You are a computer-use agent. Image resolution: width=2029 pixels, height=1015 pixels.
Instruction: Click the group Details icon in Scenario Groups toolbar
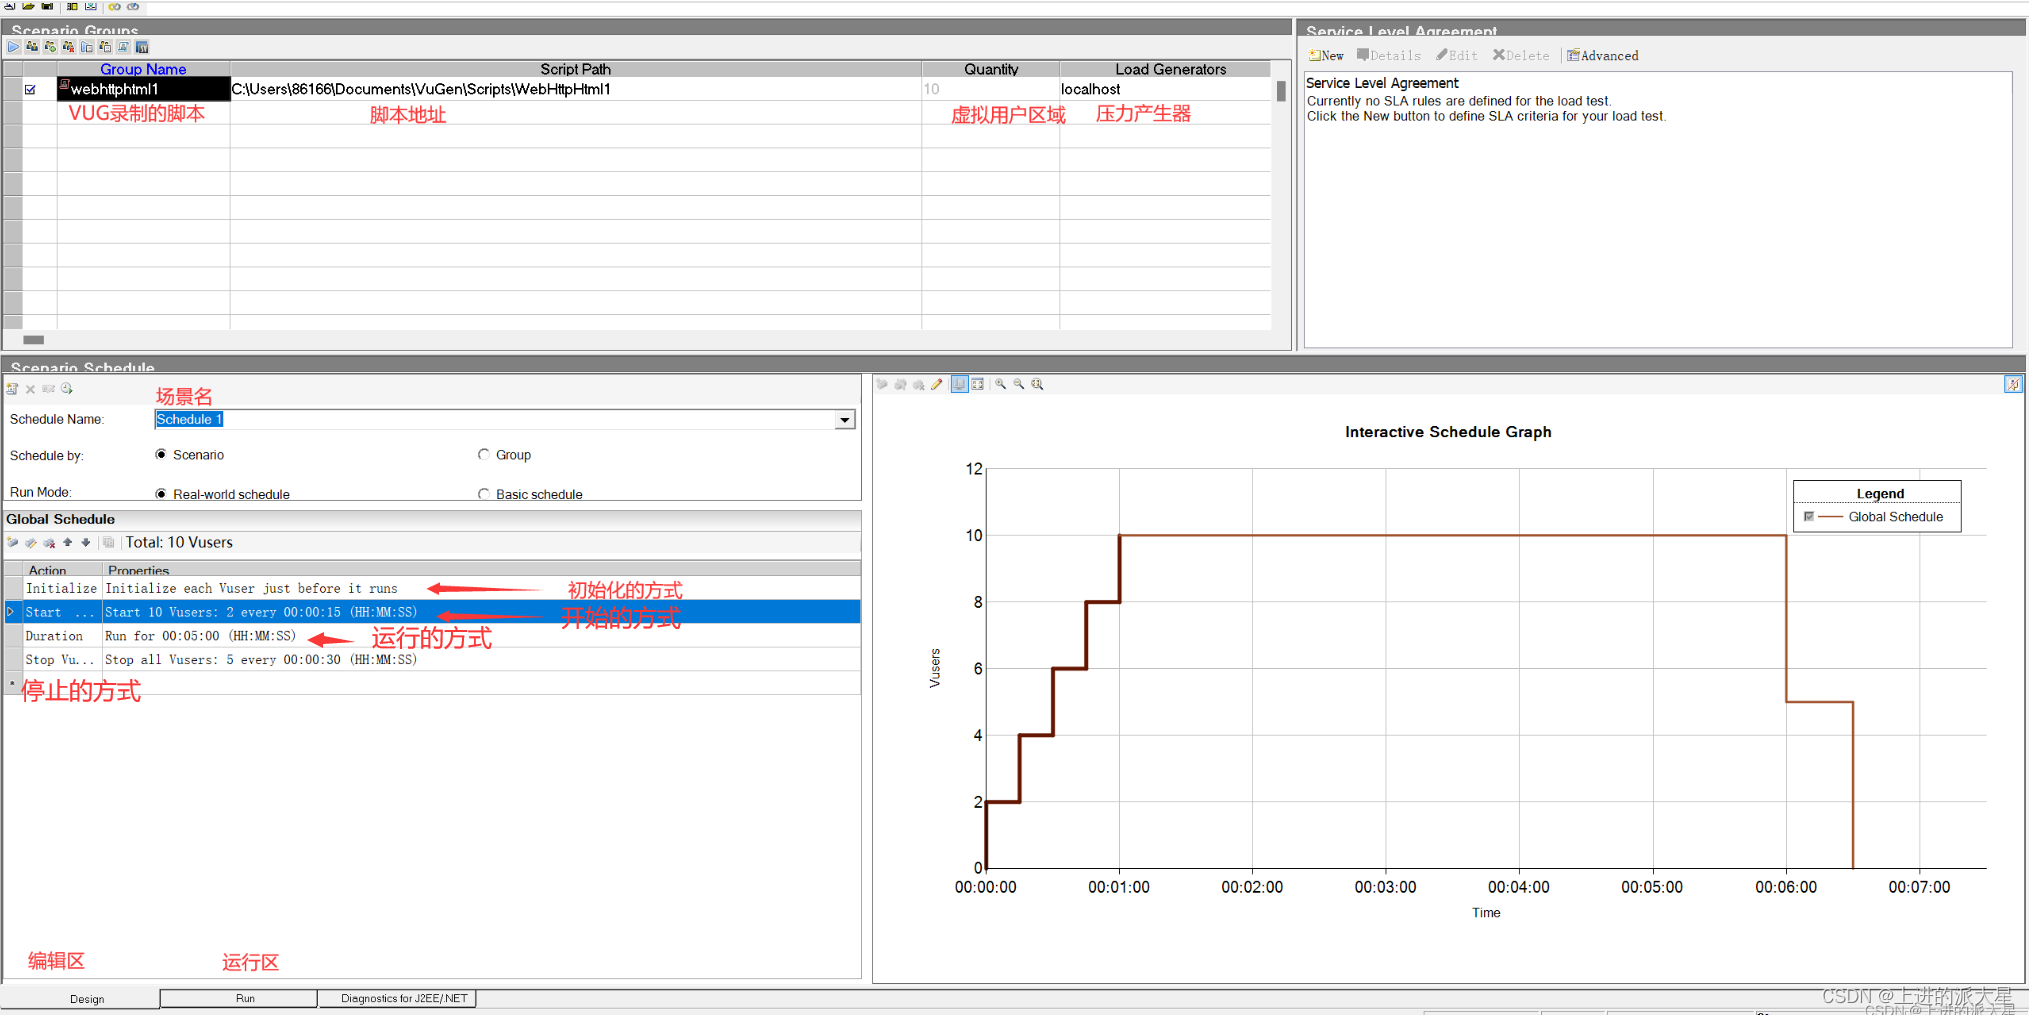105,47
